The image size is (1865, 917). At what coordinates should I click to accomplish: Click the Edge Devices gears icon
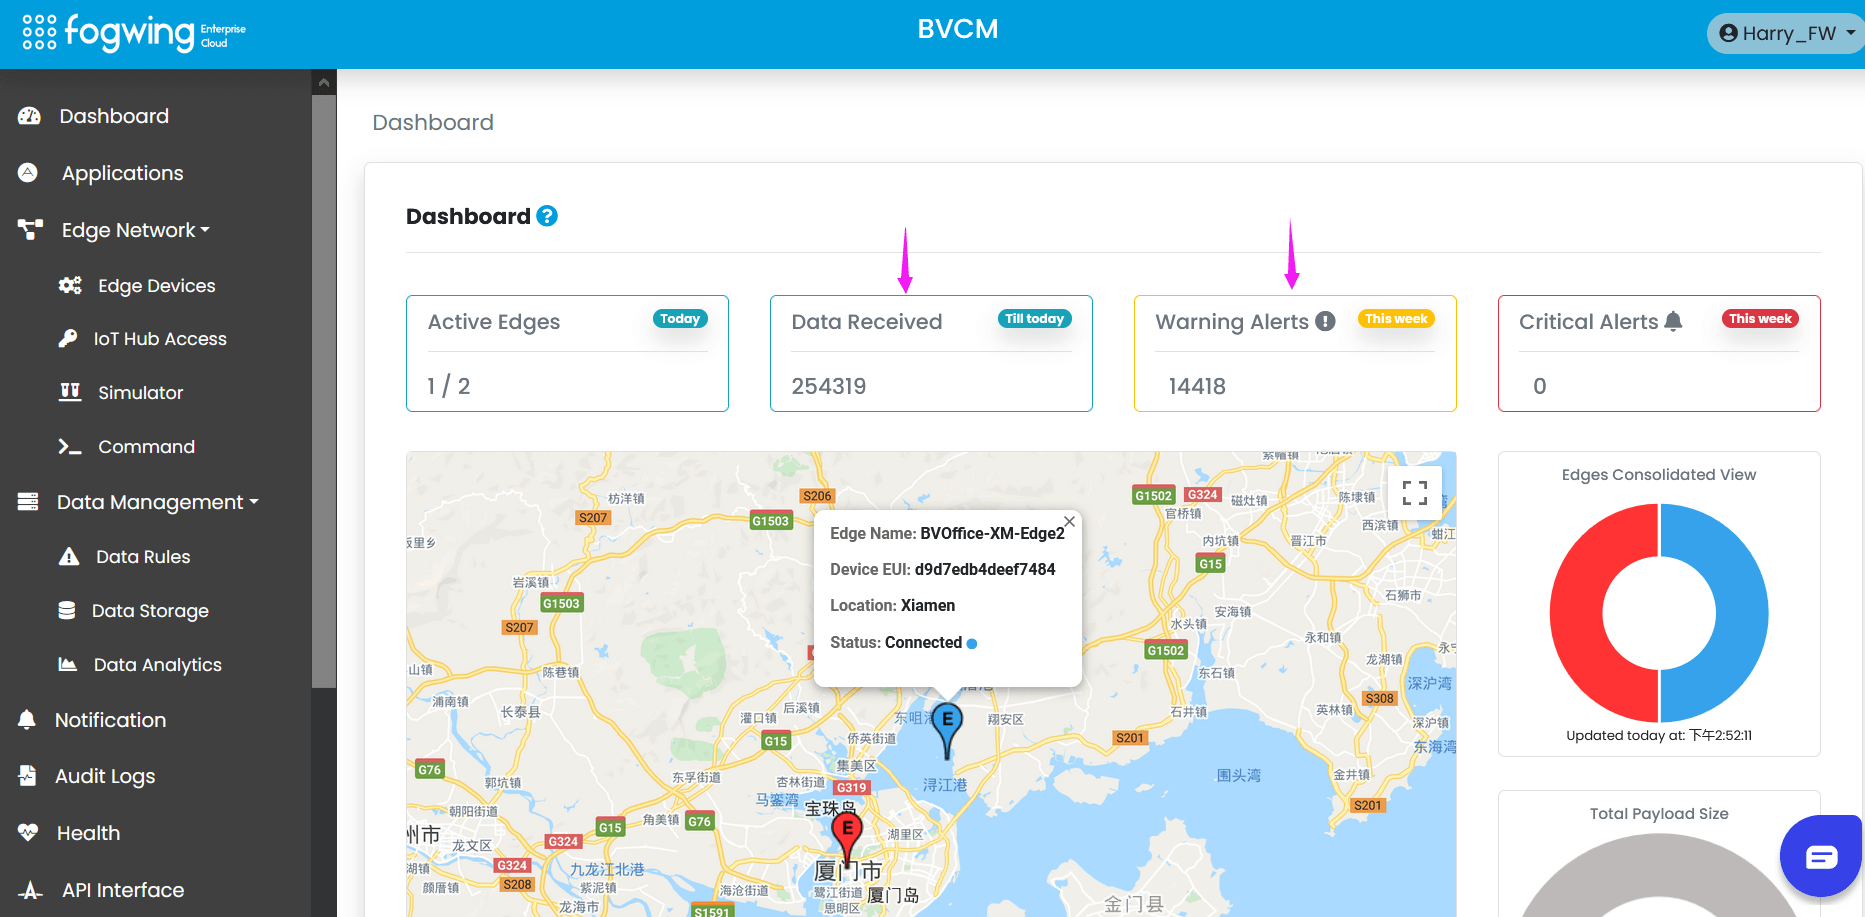click(x=70, y=285)
